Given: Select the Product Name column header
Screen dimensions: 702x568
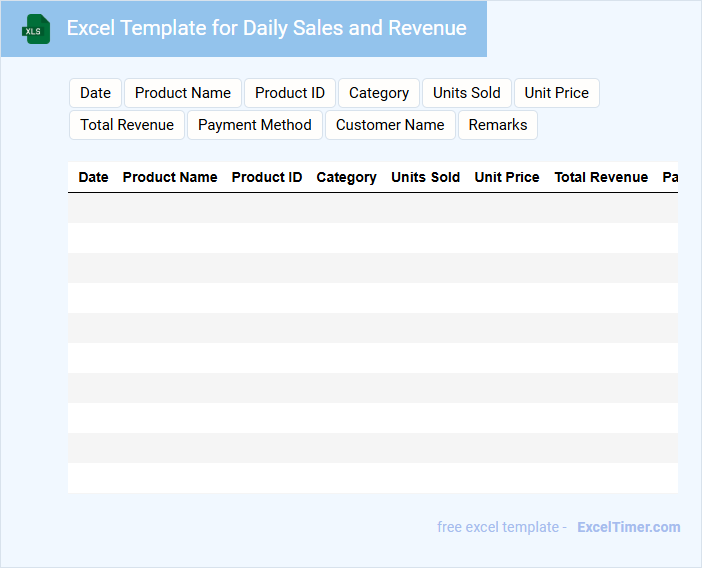Looking at the screenshot, I should [170, 177].
